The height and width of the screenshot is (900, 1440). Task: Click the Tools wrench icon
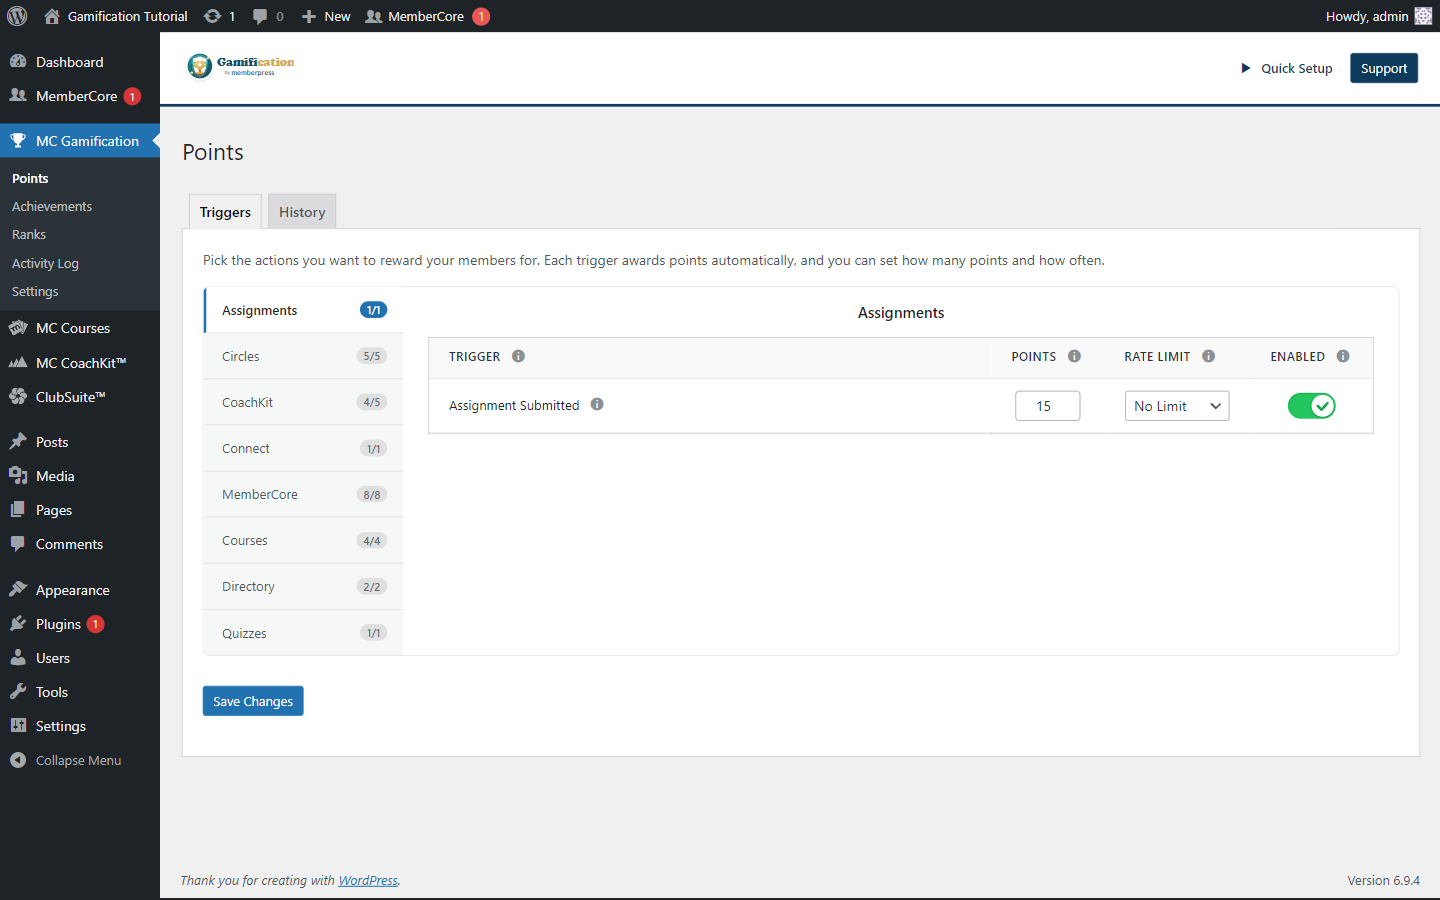click(x=18, y=691)
